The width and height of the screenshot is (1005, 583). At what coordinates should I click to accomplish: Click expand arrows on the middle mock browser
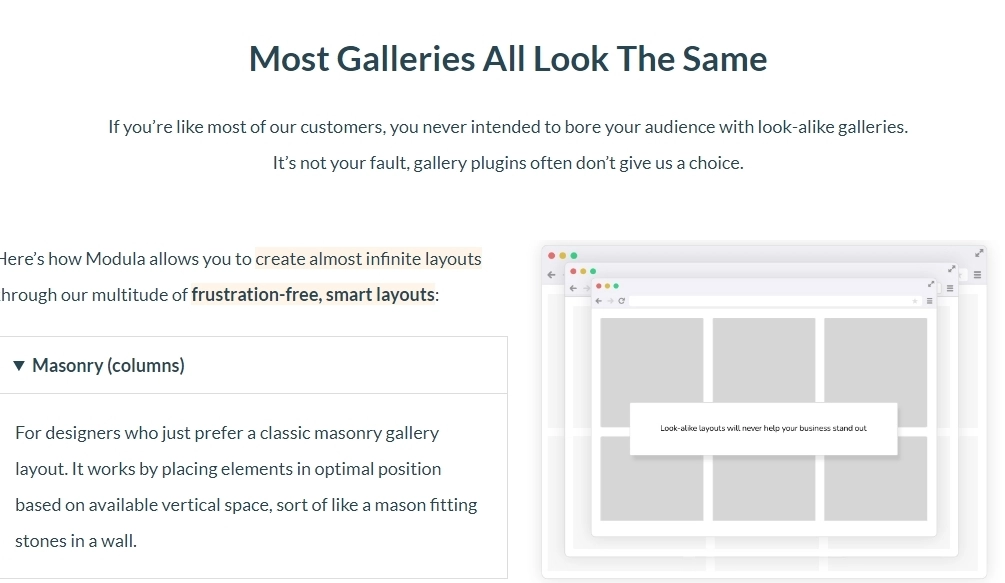(951, 269)
